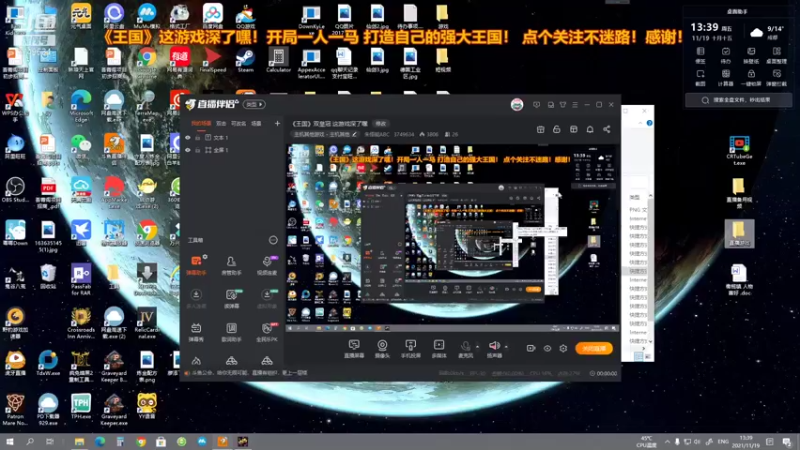
Task: Lock the 文本 1 source
Action: [197, 138]
